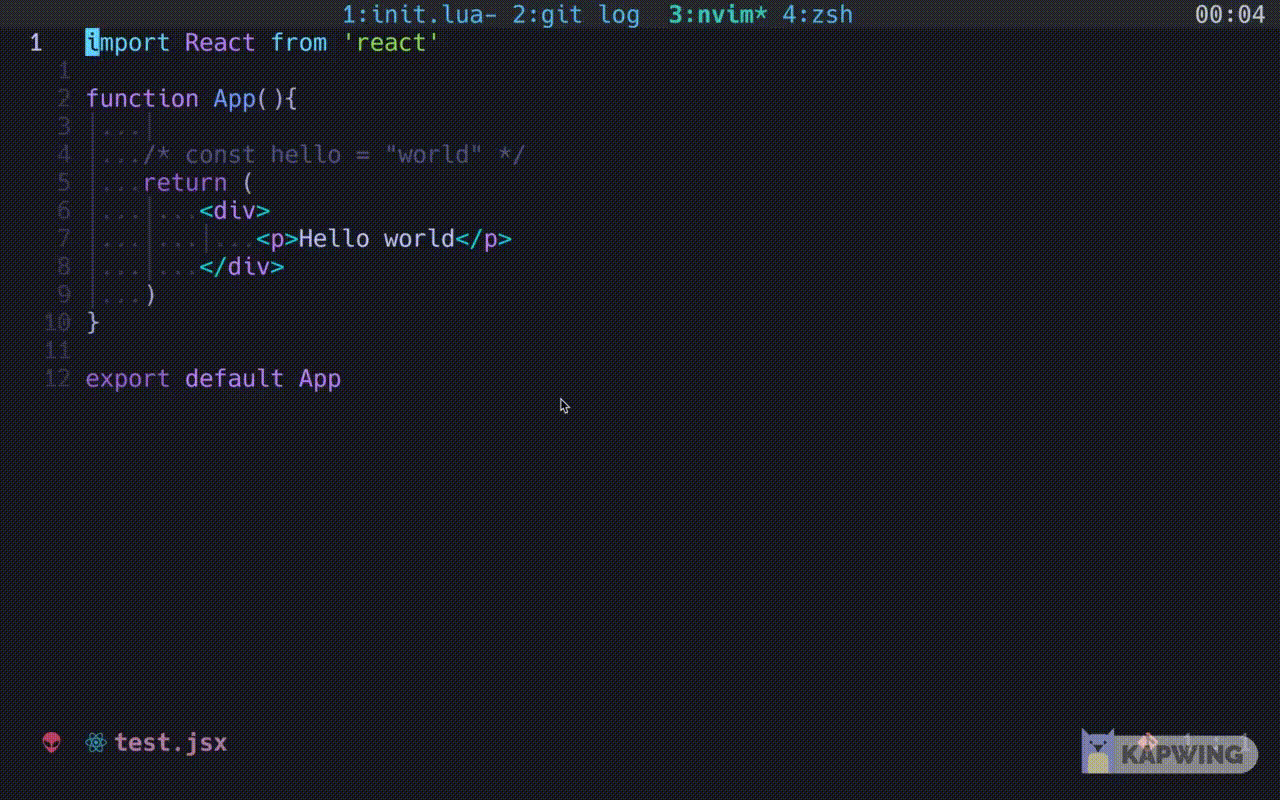Click 'App' in the export default line

click(320, 379)
